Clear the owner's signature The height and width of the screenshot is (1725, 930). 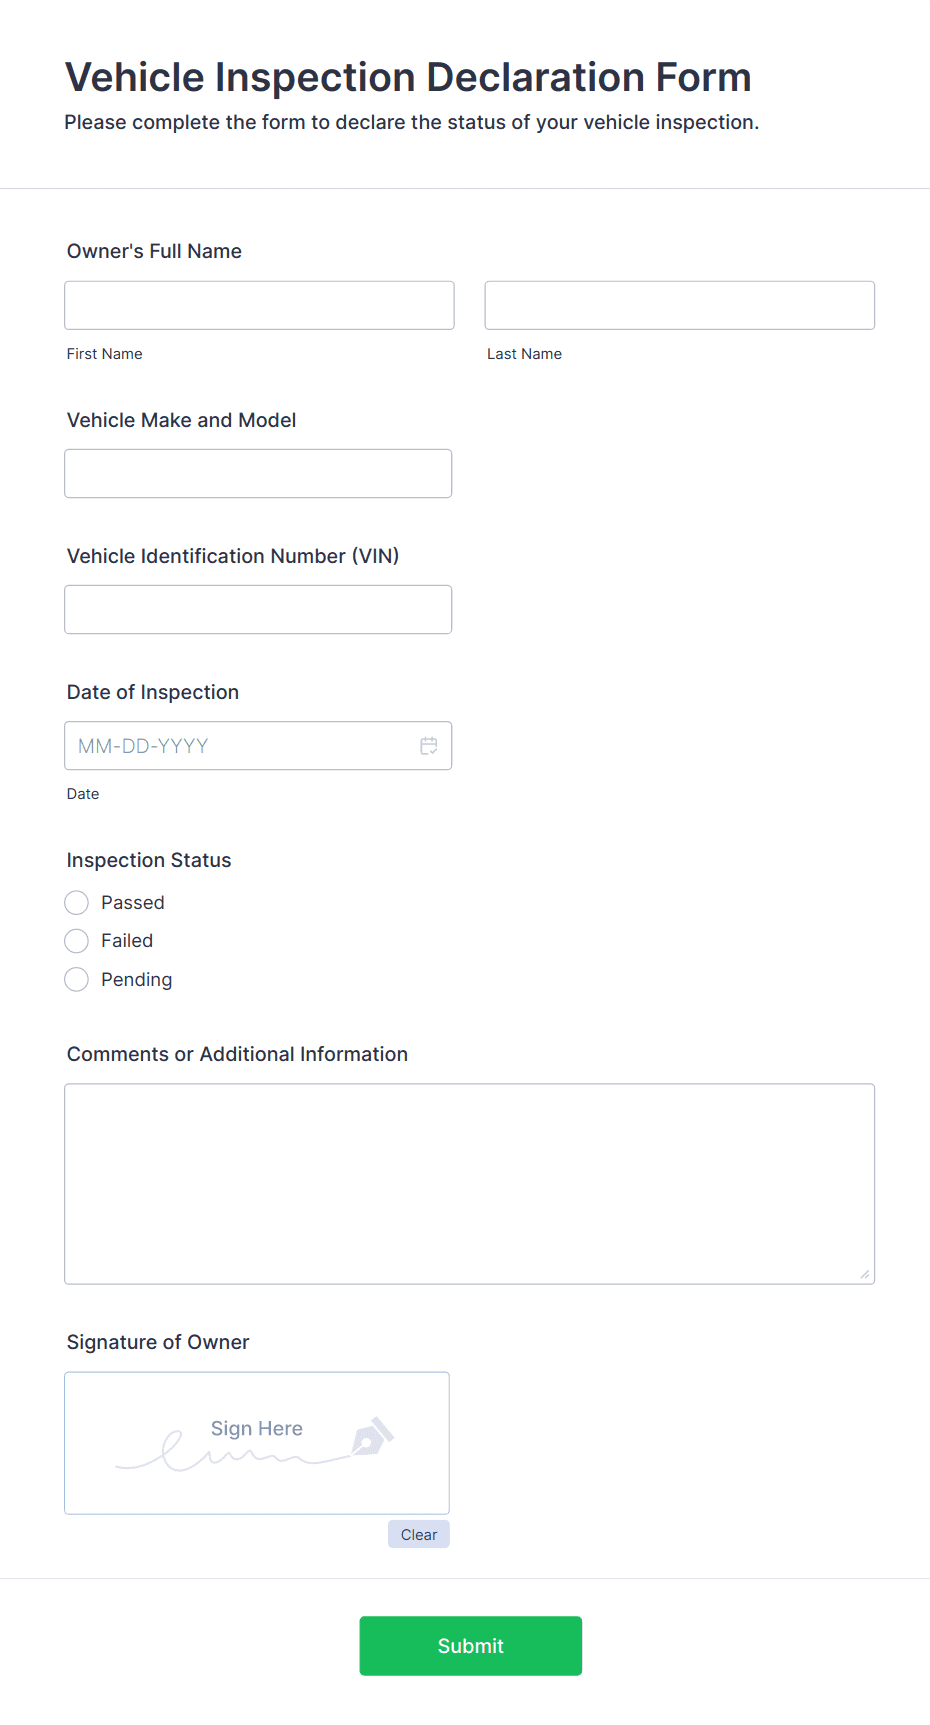[x=418, y=1533]
